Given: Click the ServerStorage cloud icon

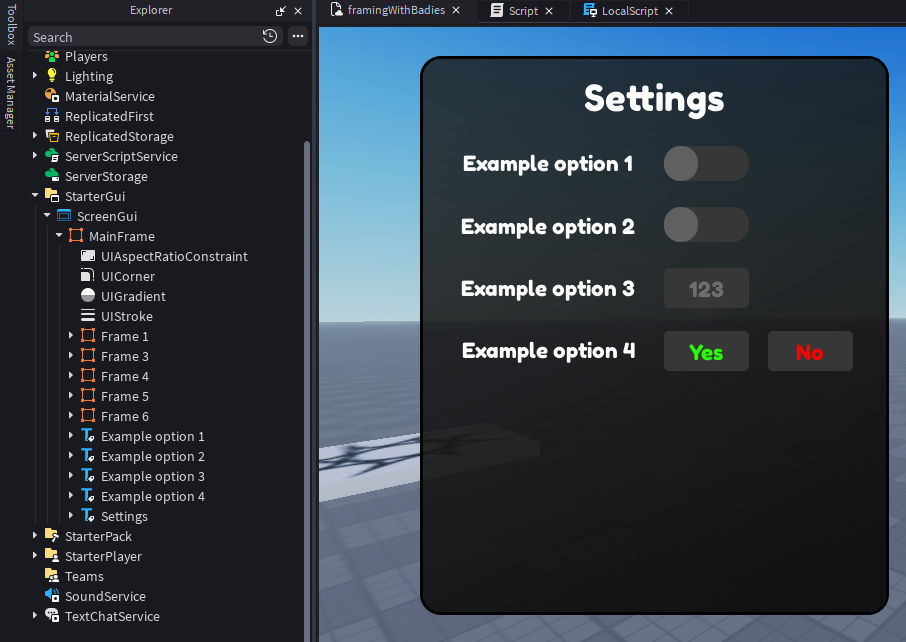Looking at the screenshot, I should (x=52, y=176).
